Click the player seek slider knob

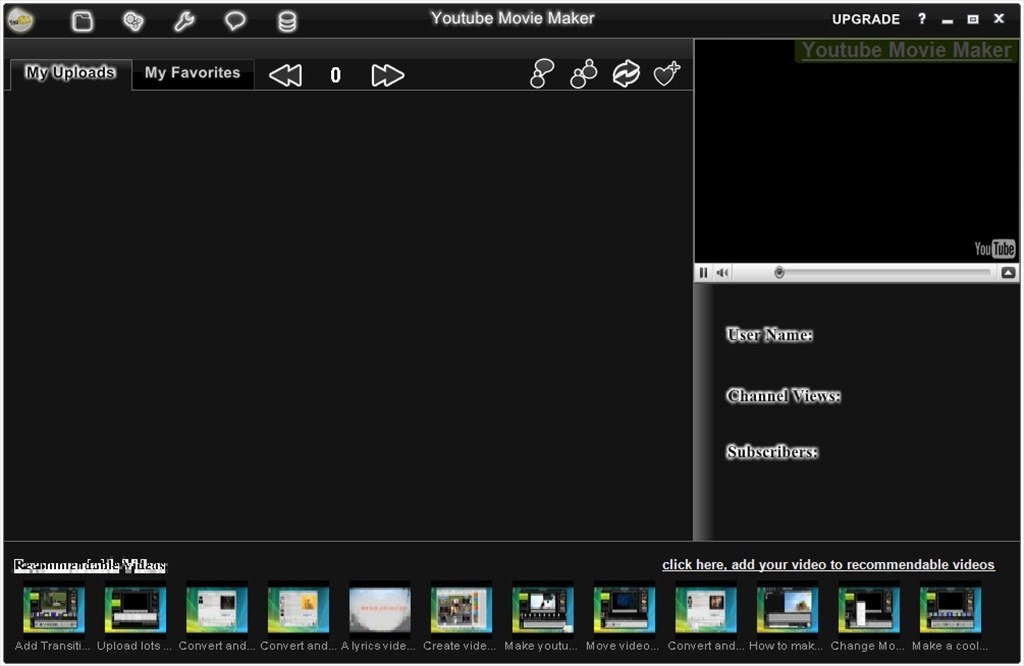click(778, 272)
